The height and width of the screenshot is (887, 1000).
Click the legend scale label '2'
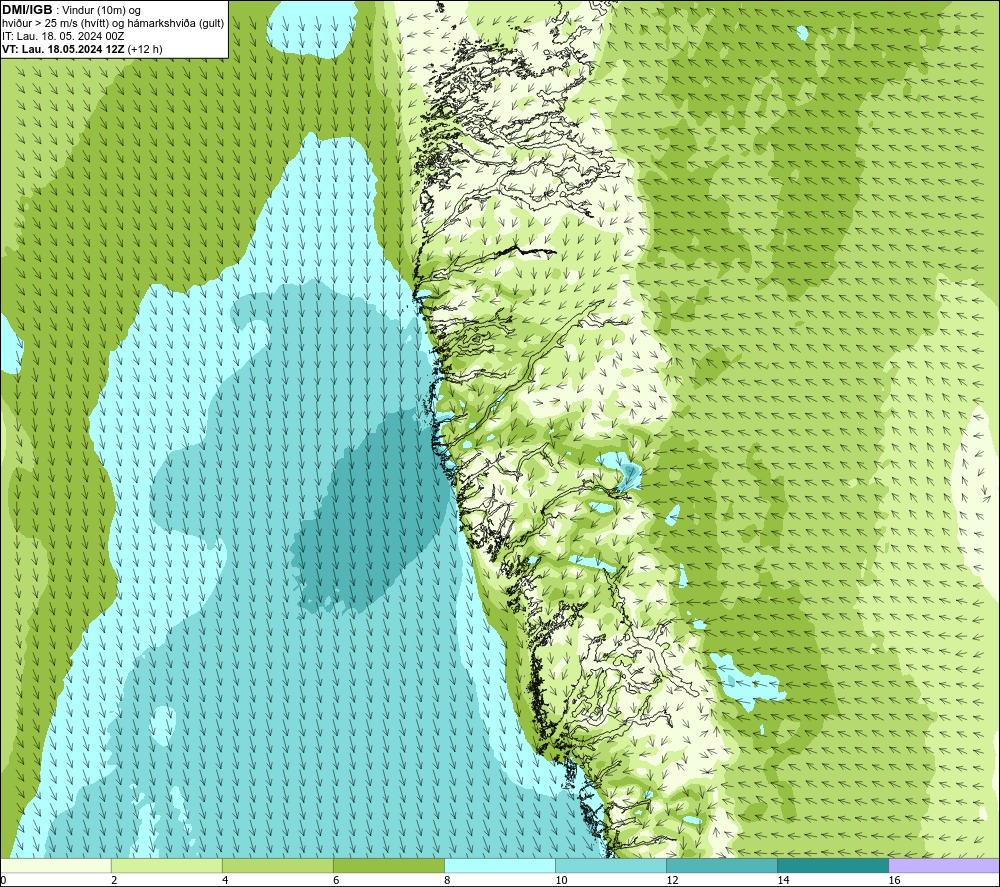click(114, 880)
